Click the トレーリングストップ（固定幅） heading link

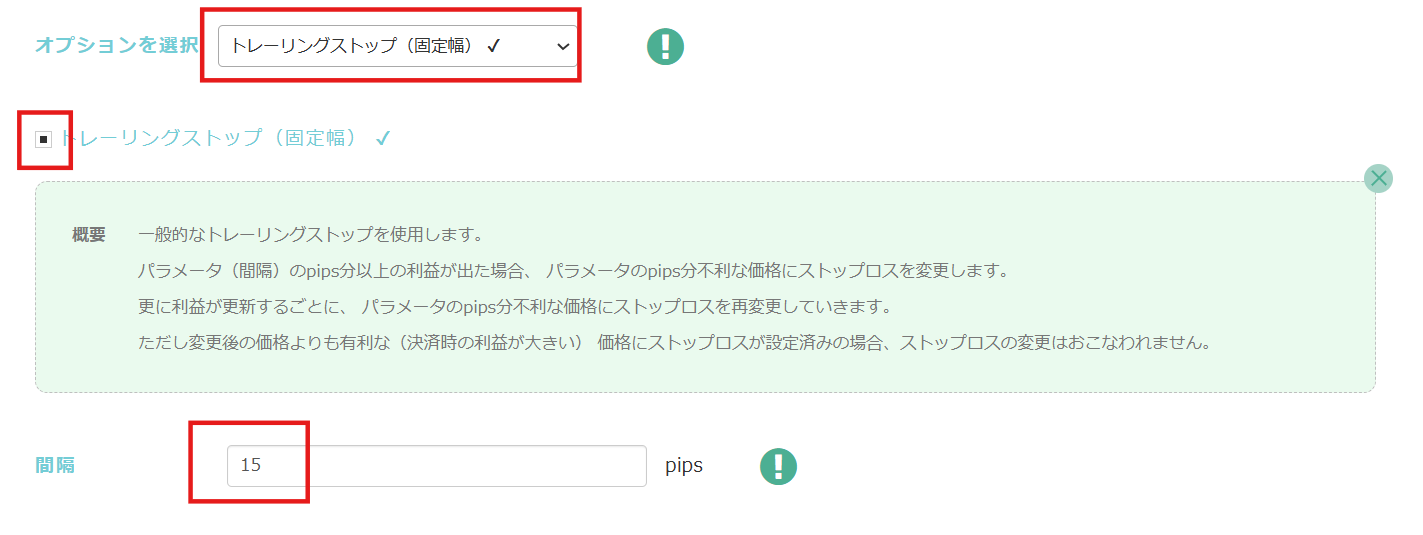click(x=210, y=138)
